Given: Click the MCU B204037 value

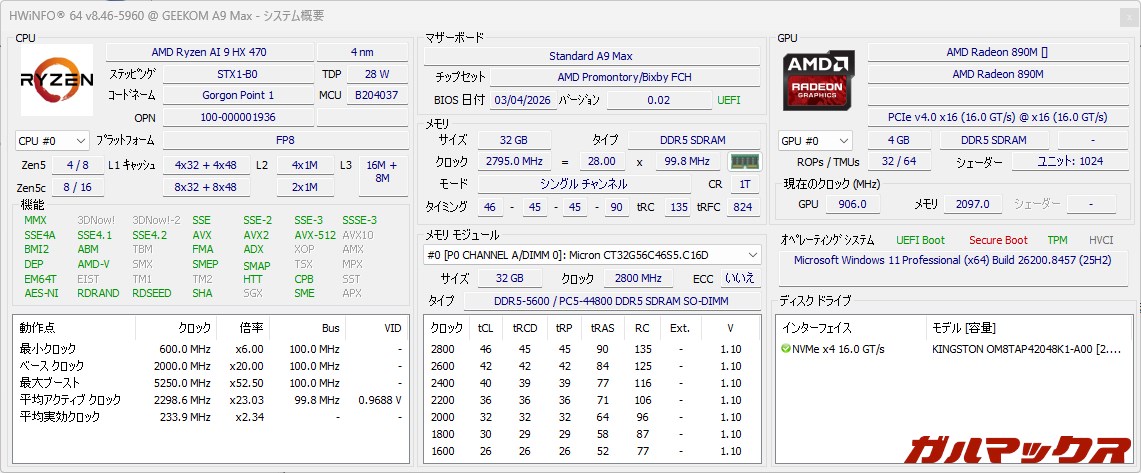Looking at the screenshot, I should (377, 95).
